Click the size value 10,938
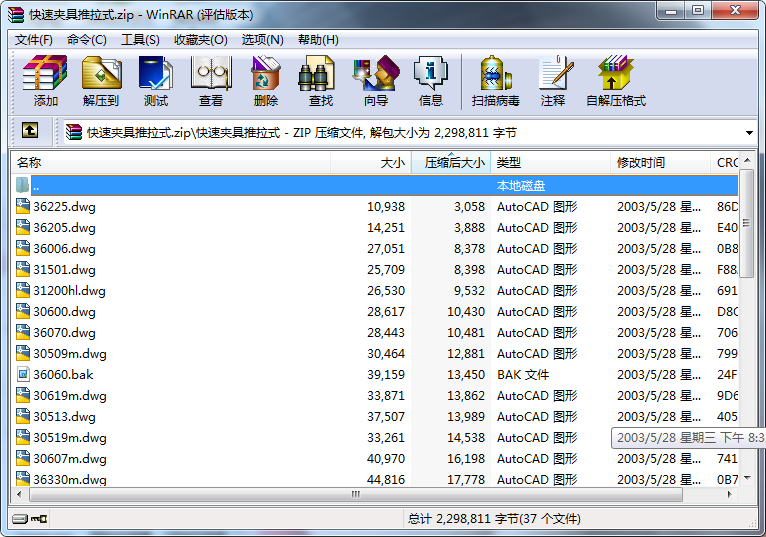 click(386, 207)
